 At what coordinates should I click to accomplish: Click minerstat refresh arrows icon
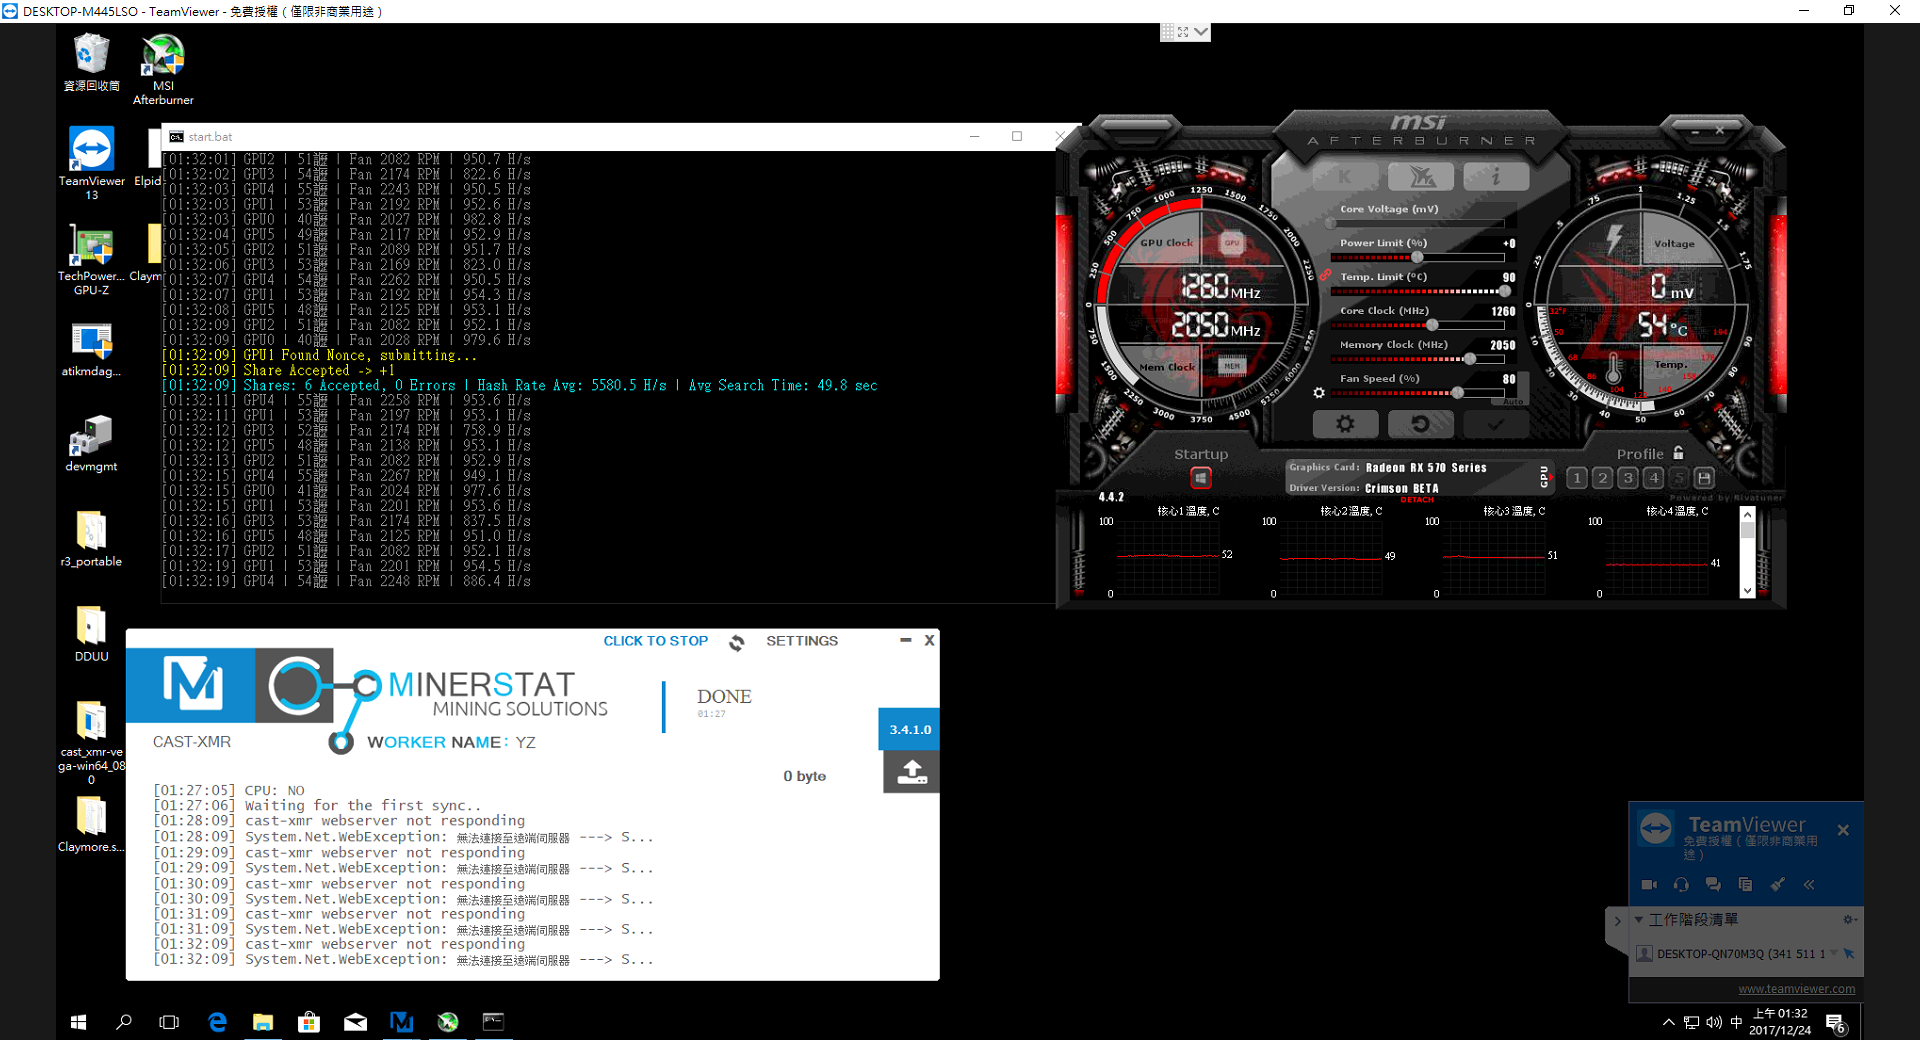pyautogui.click(x=737, y=642)
